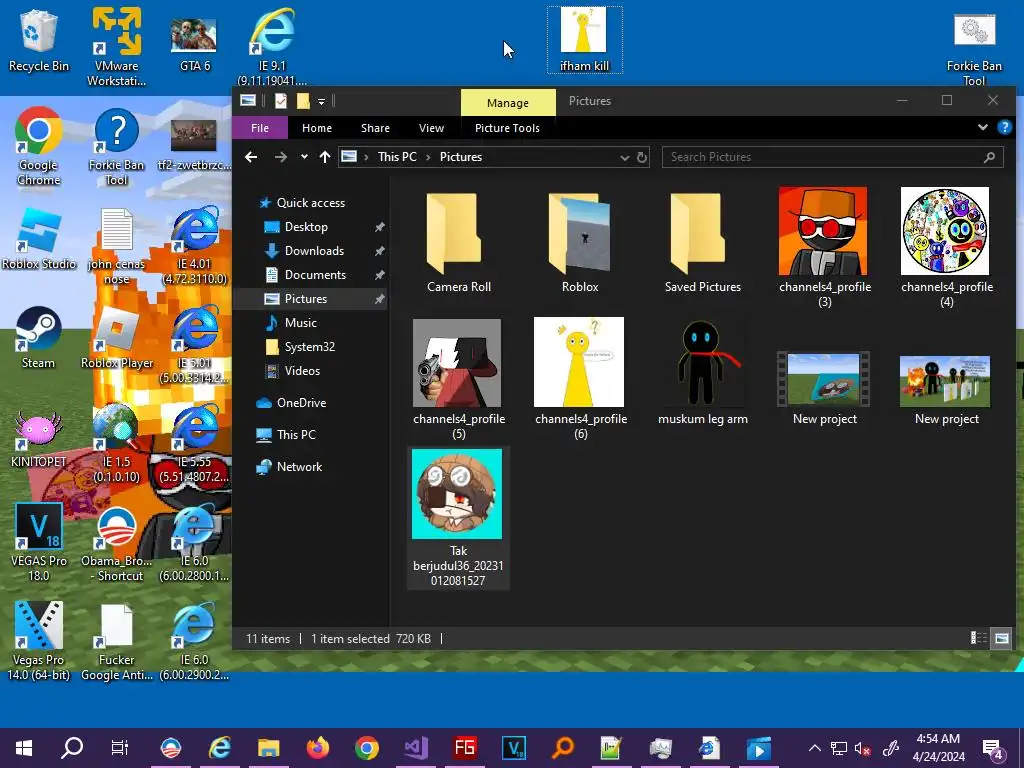Screen dimensions: 1024x768
Task: Select the VMware Workstation desktop shortcut
Action: pyautogui.click(x=116, y=47)
